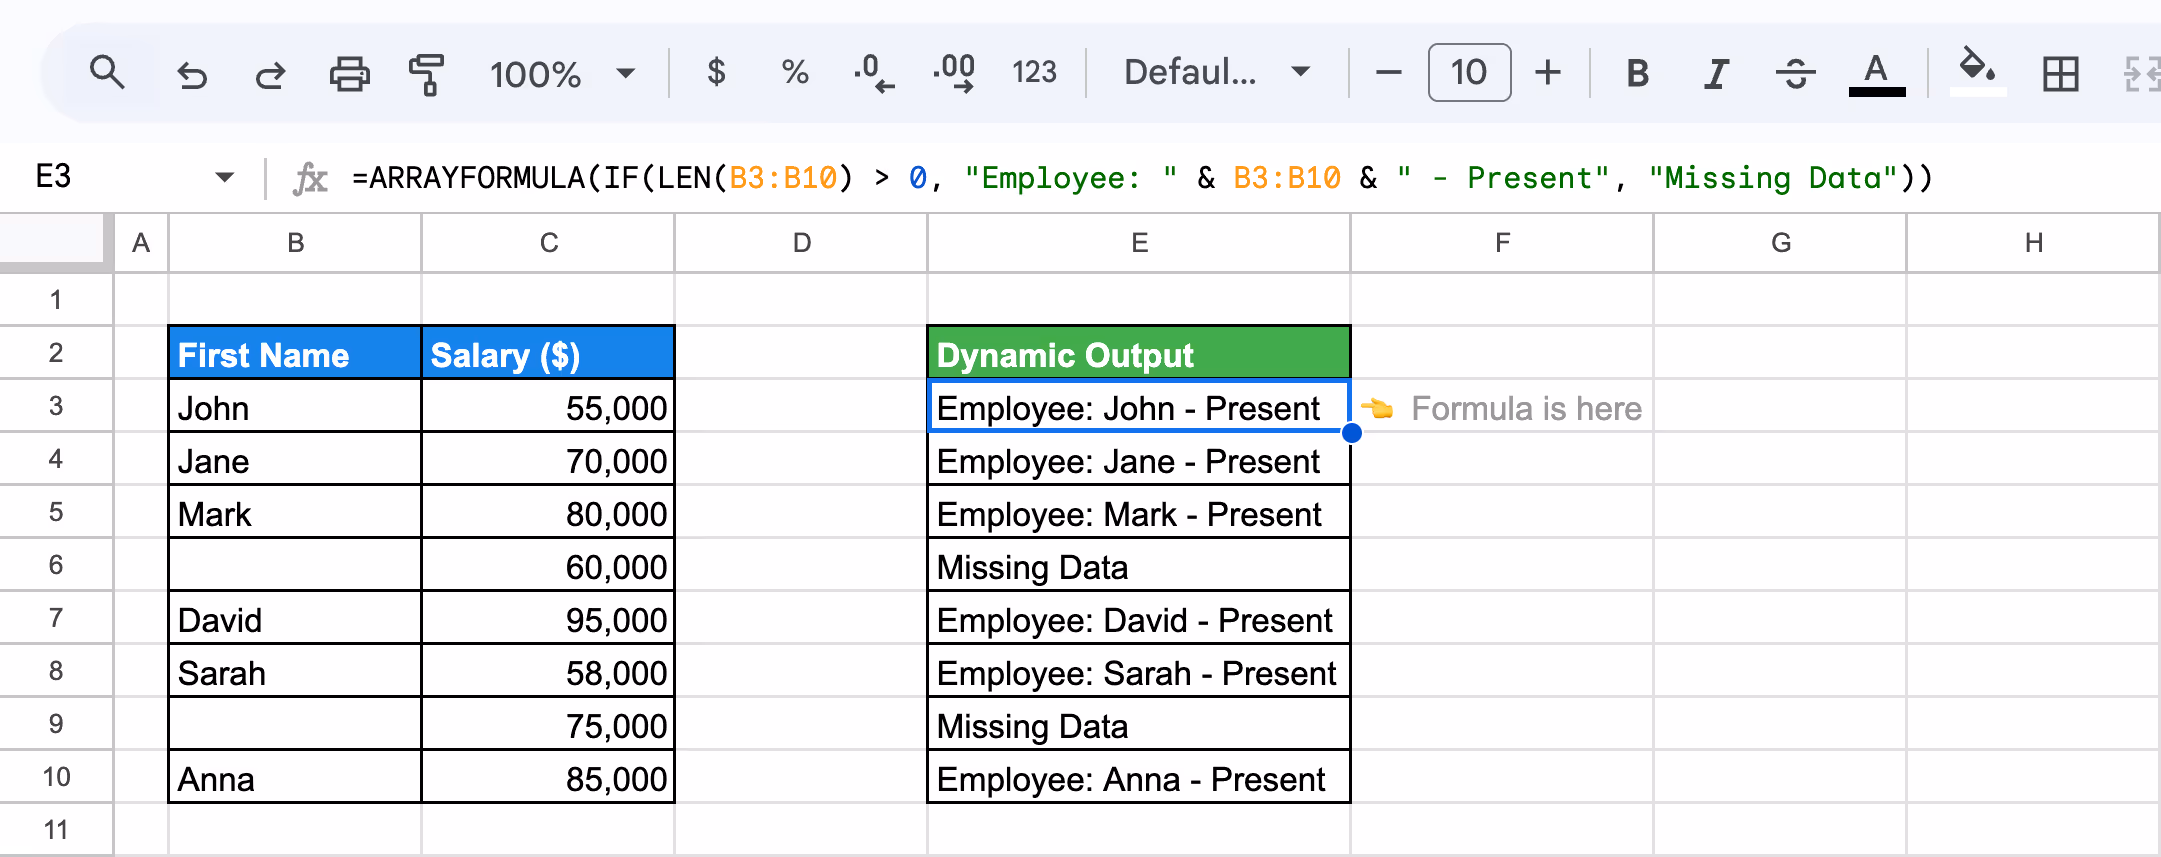Select column G header
Image resolution: width=2161 pixels, height=857 pixels.
coord(1780,243)
